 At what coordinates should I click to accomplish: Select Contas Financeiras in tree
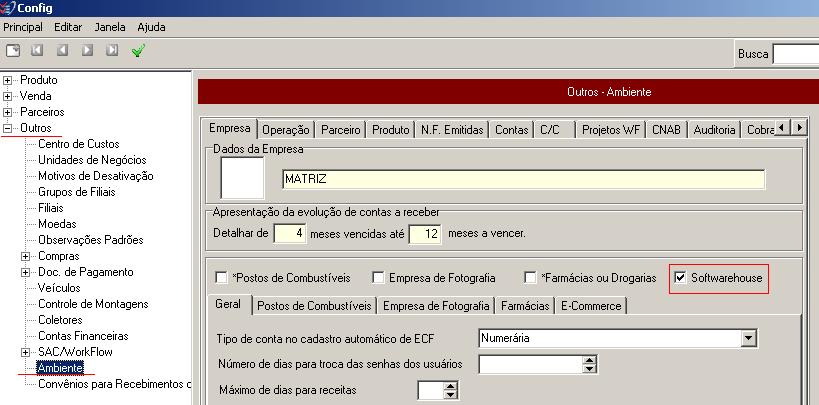(83, 336)
